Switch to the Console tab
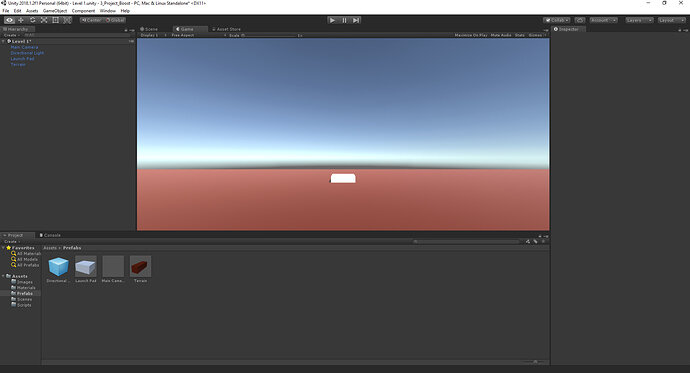This screenshot has height=373, width=690. pos(50,235)
